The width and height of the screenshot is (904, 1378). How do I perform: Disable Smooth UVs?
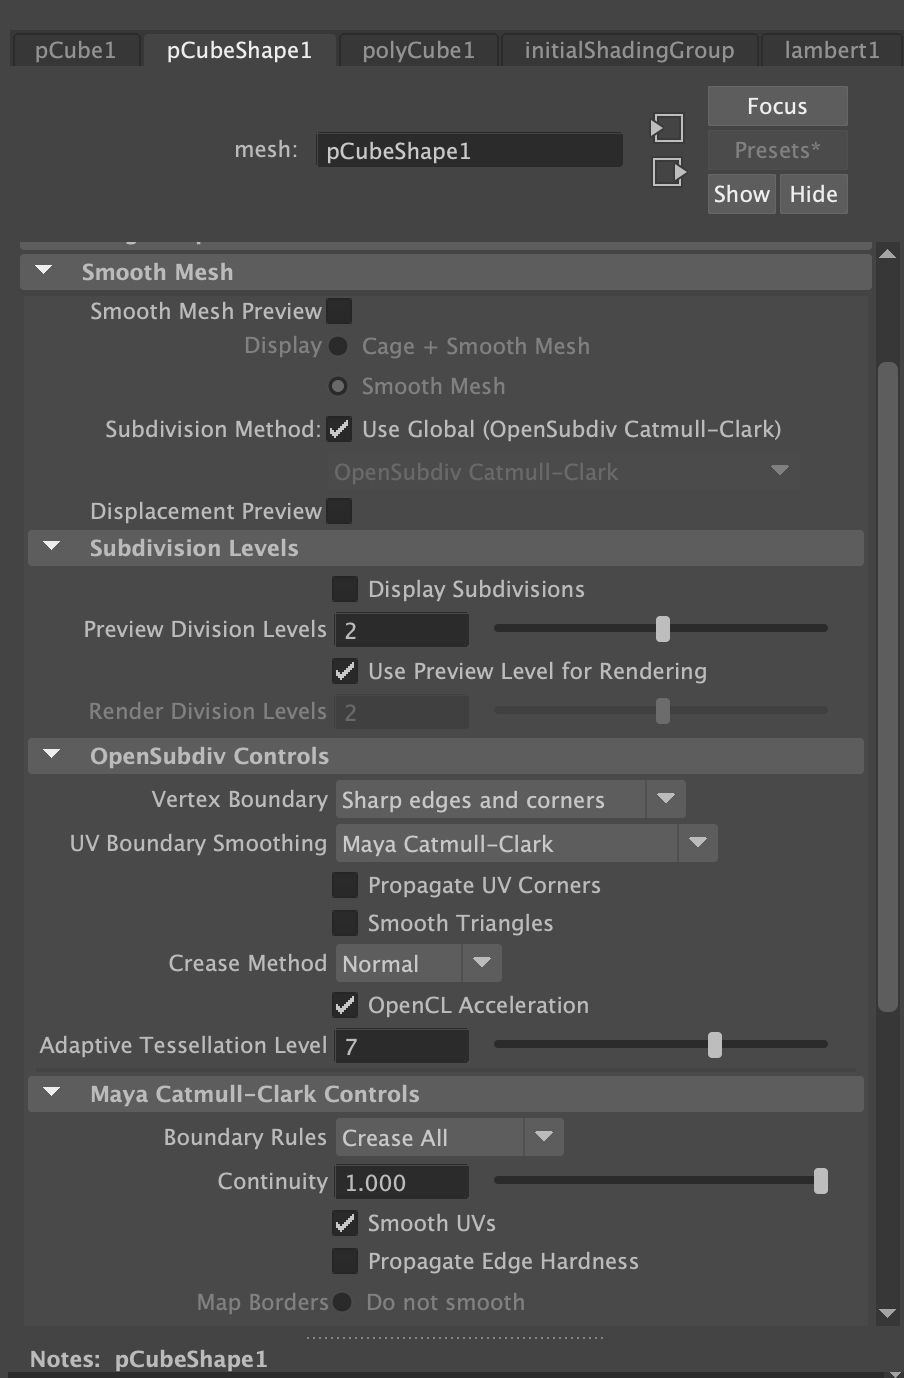(x=344, y=1222)
